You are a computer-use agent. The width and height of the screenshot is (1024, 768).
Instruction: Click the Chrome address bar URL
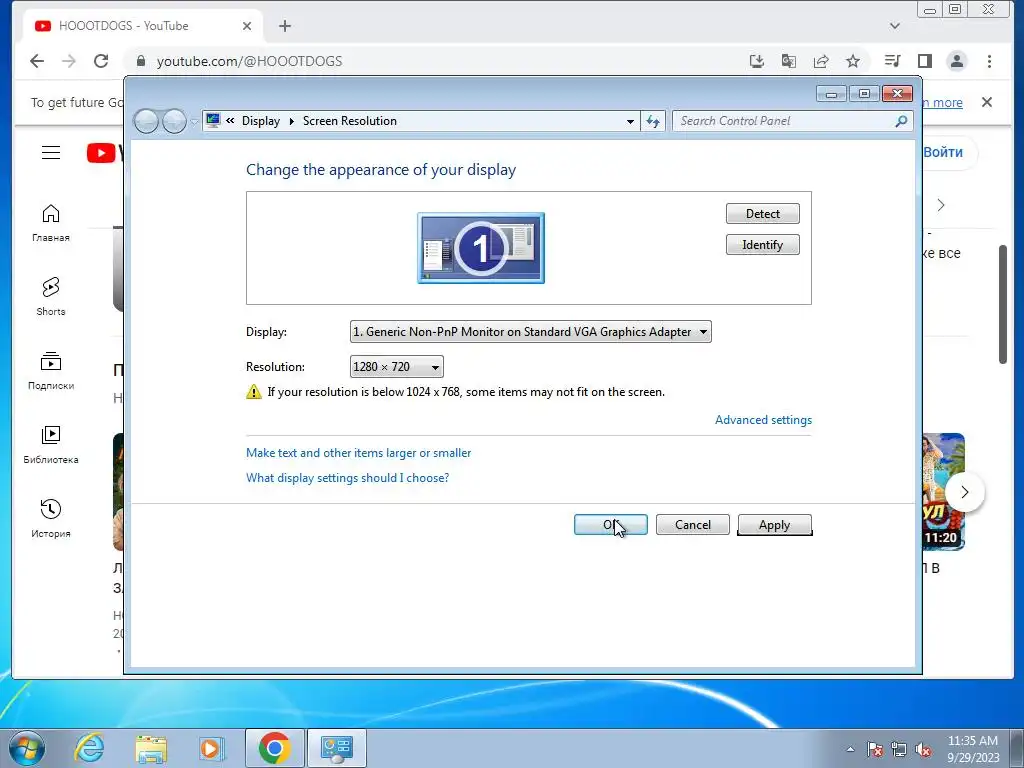pos(249,61)
